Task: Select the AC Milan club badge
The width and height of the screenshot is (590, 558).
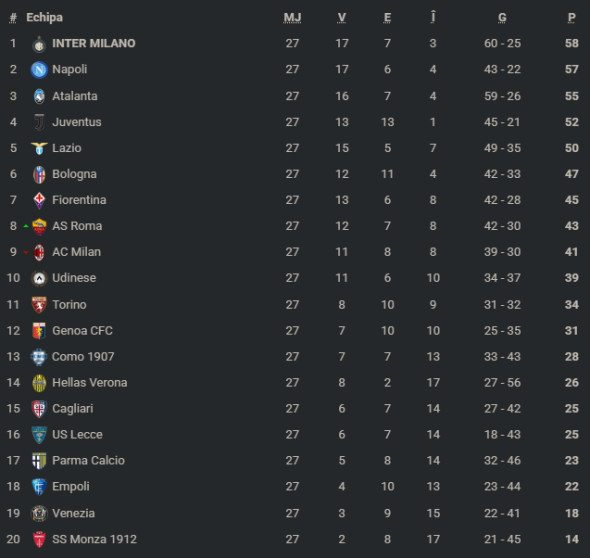Action: tap(39, 252)
